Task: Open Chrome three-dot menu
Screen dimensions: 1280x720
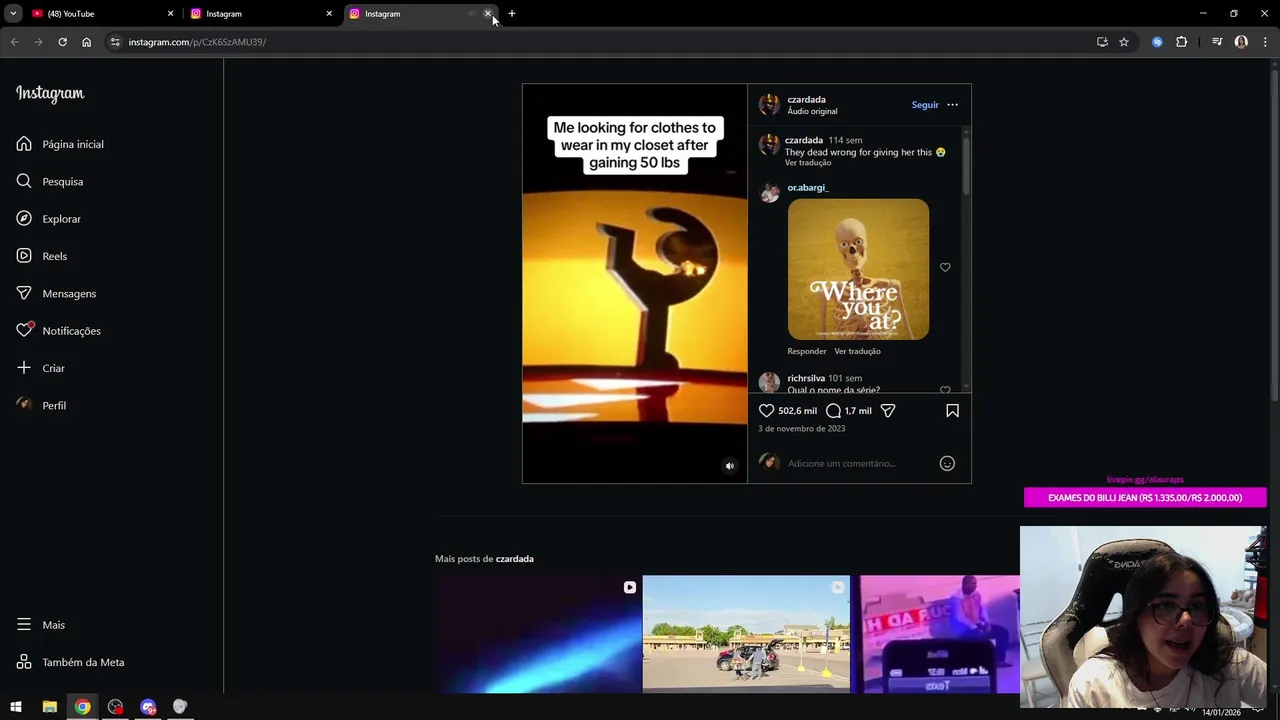Action: 1265,42
